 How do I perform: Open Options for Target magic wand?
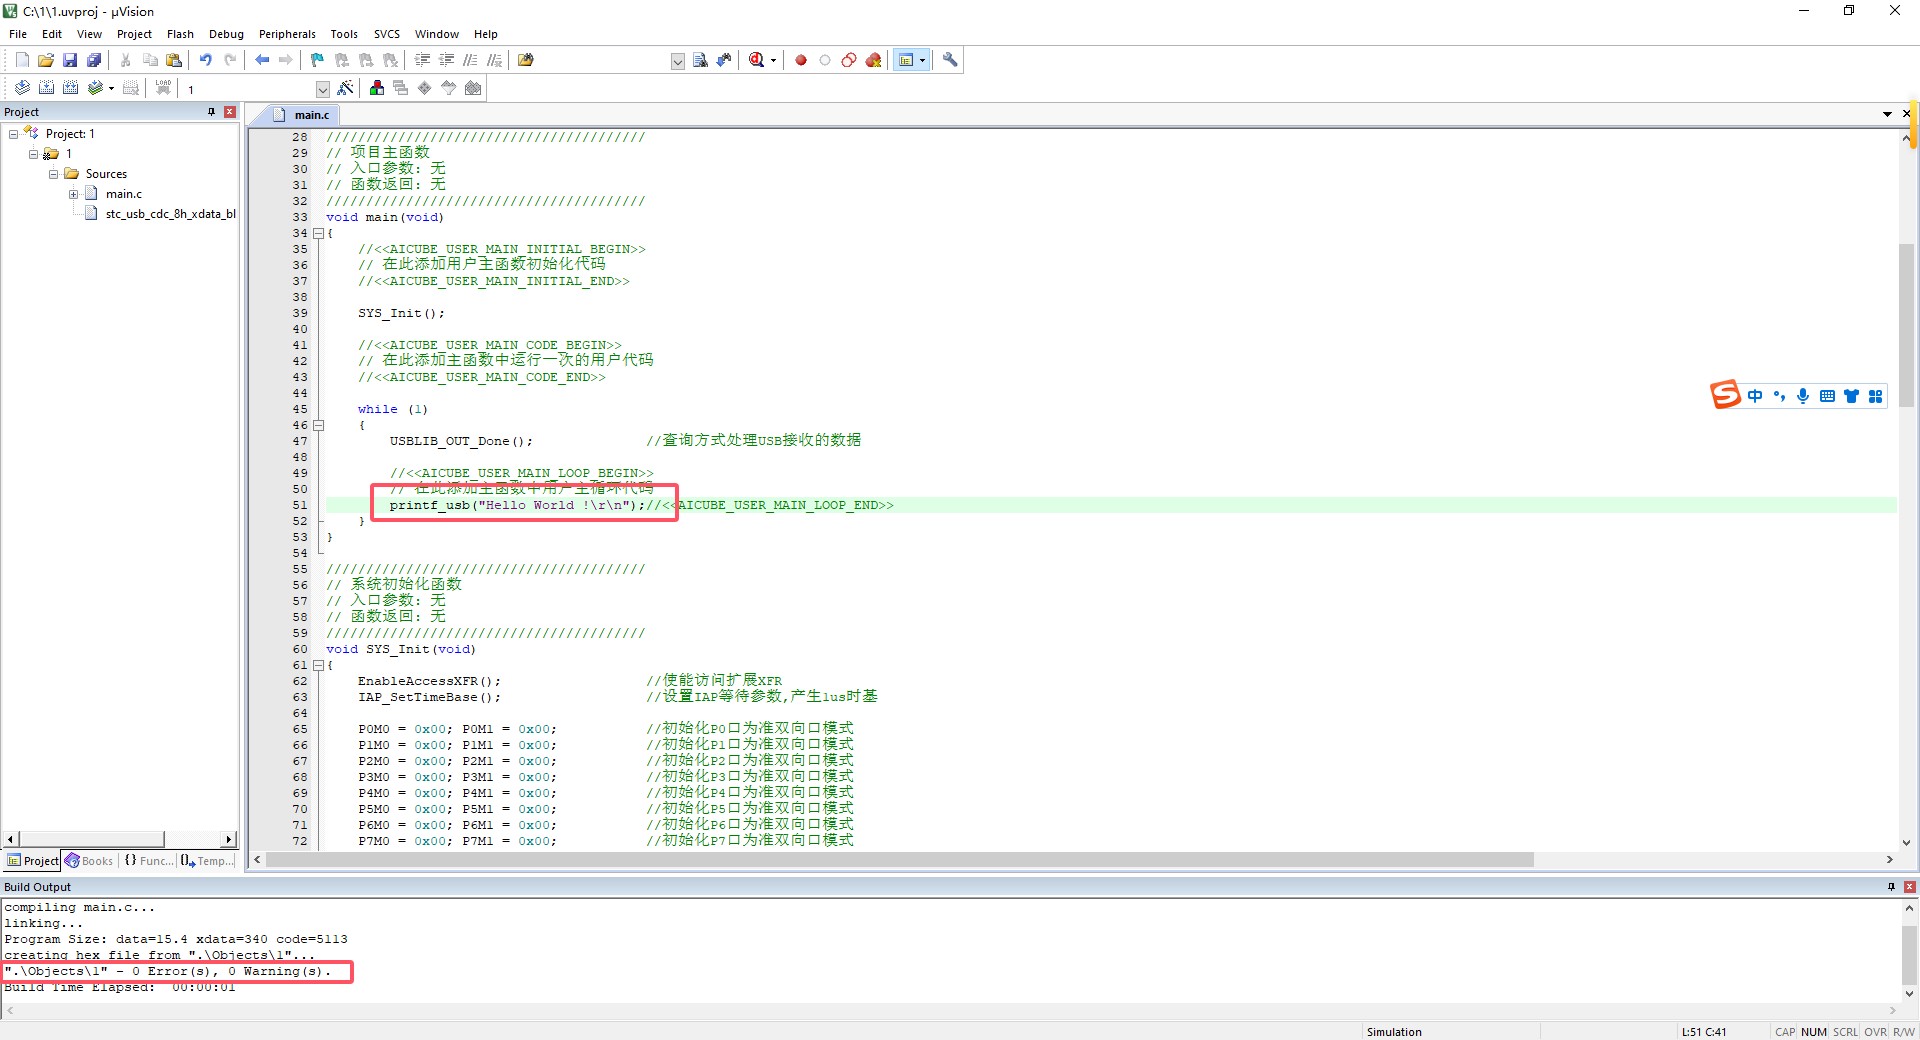click(x=345, y=88)
